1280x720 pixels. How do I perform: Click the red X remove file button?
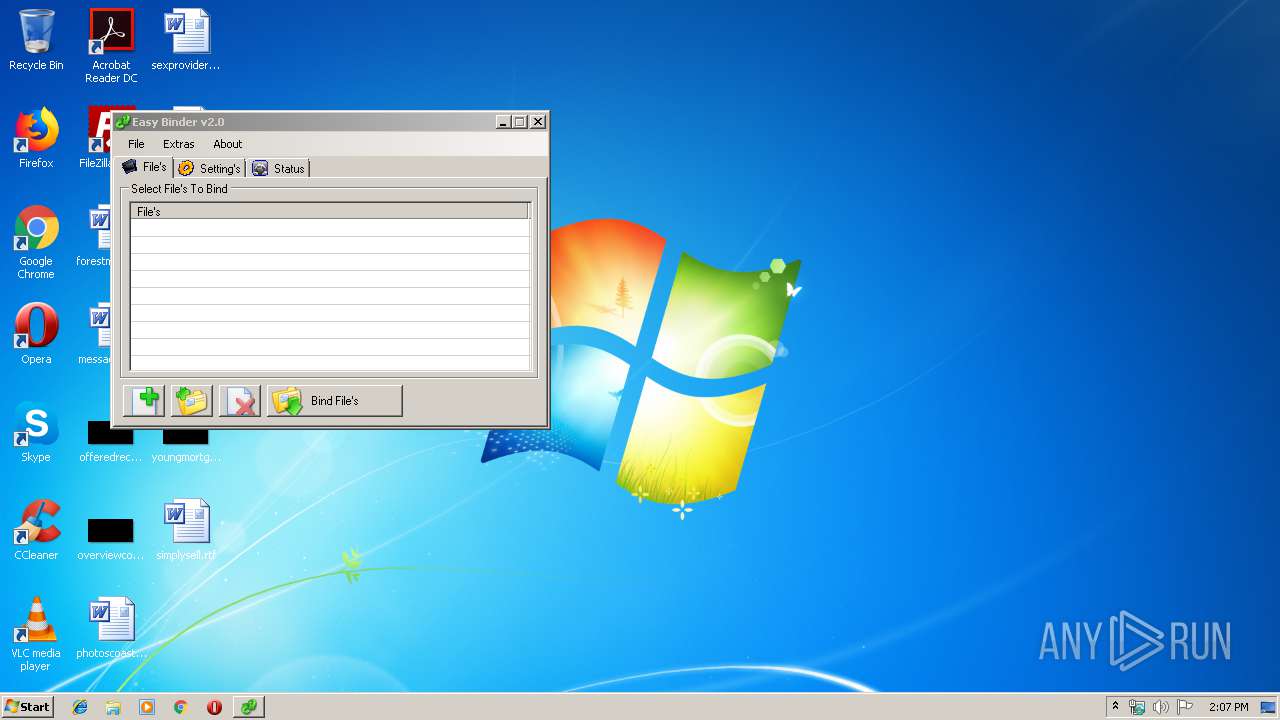[240, 401]
